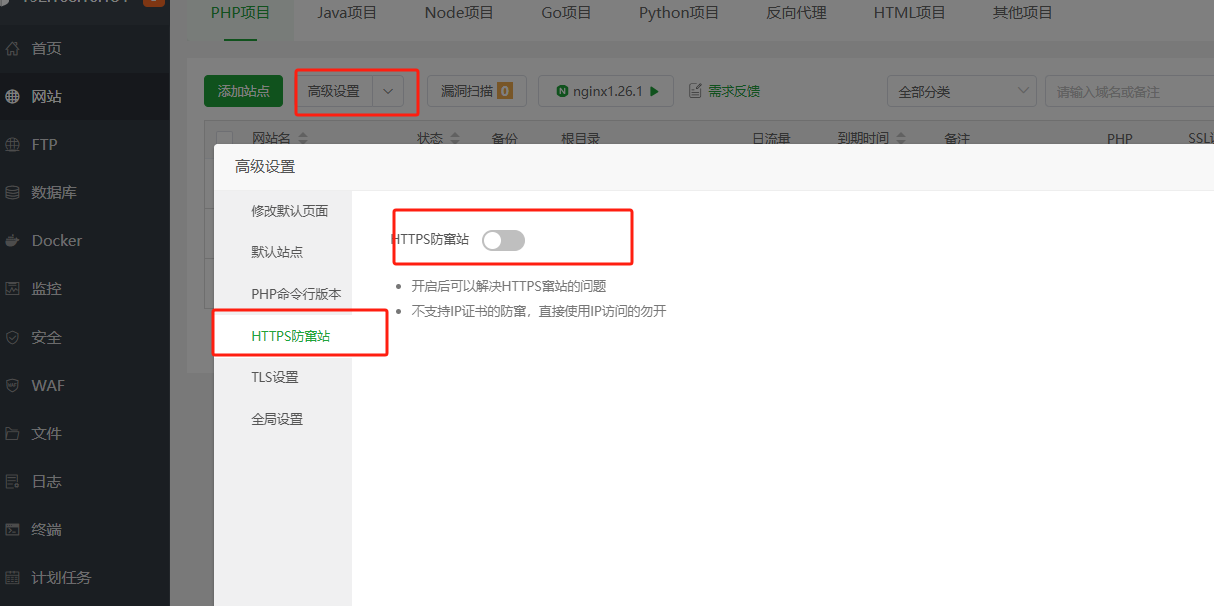Tick the select-all checkbox in table header
This screenshot has width=1214, height=606.
click(224, 139)
